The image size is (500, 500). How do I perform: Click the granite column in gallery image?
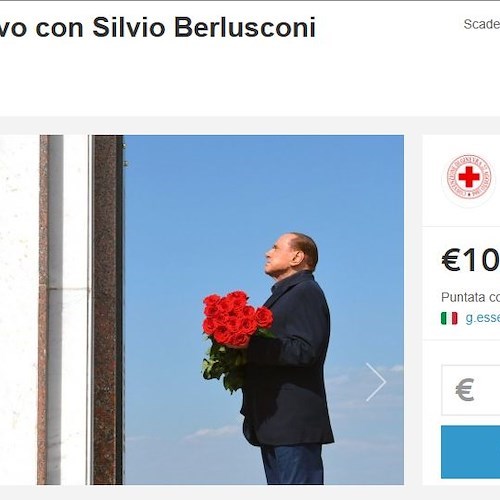point(107,310)
